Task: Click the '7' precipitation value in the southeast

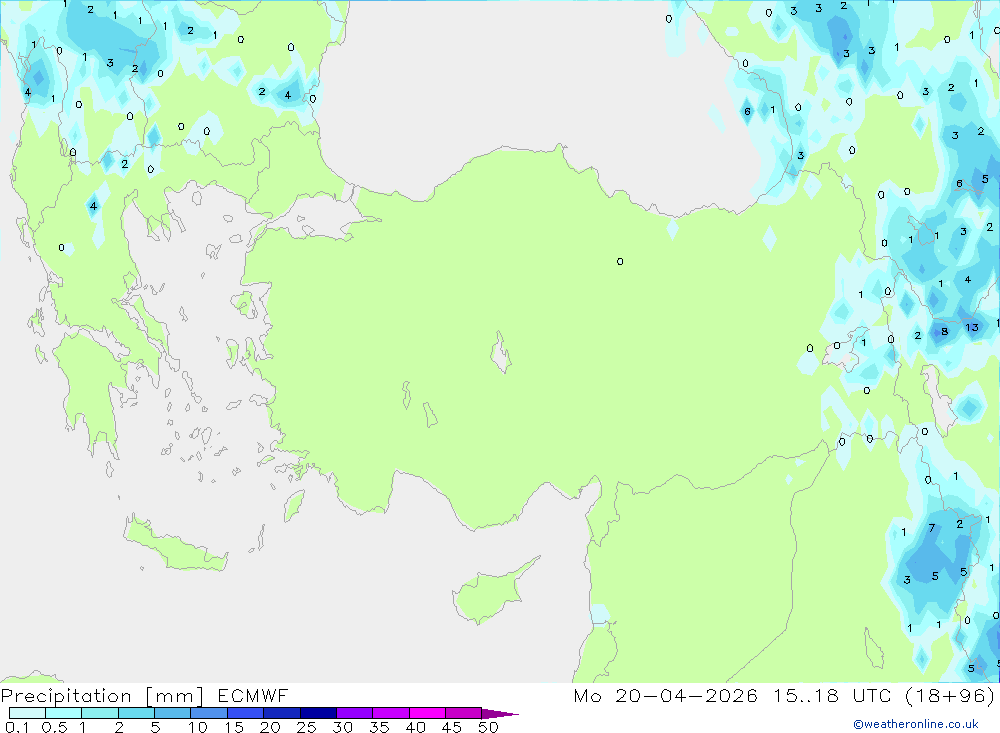Action: point(932,528)
